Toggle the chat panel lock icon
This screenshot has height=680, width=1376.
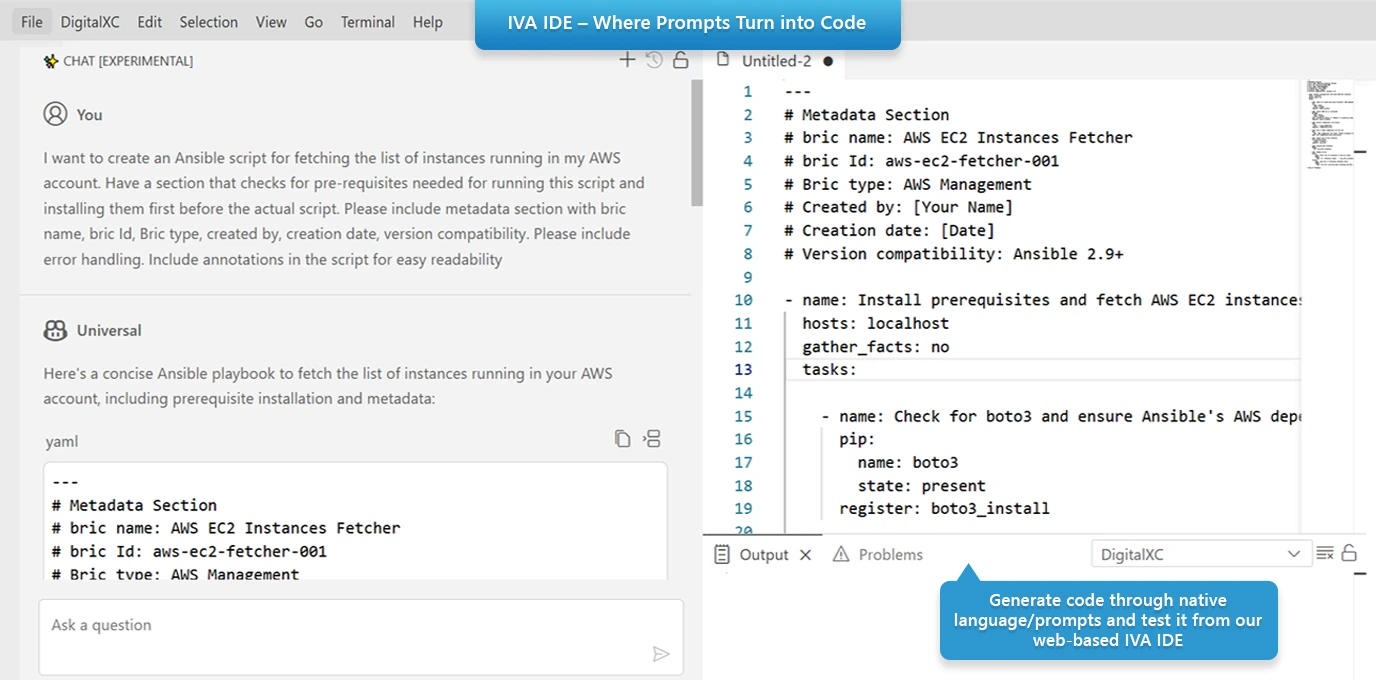pos(680,60)
